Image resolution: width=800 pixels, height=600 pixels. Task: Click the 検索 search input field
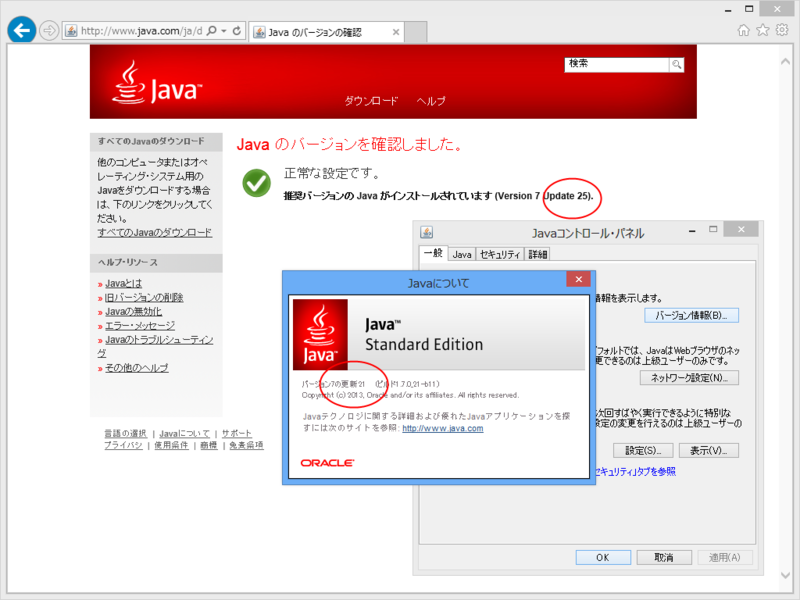[616, 64]
